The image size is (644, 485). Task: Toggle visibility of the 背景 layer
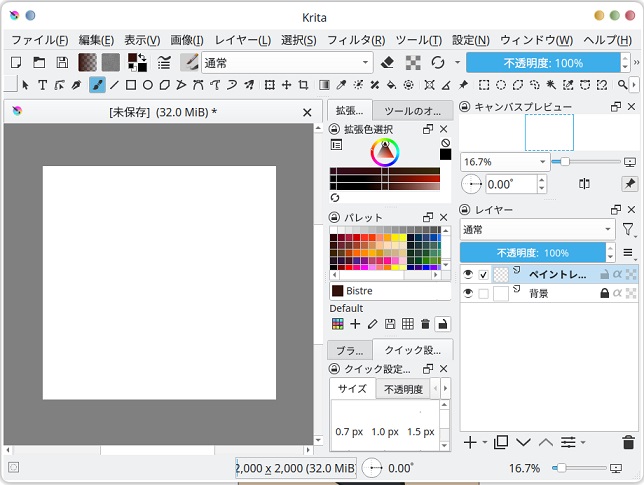click(x=467, y=293)
